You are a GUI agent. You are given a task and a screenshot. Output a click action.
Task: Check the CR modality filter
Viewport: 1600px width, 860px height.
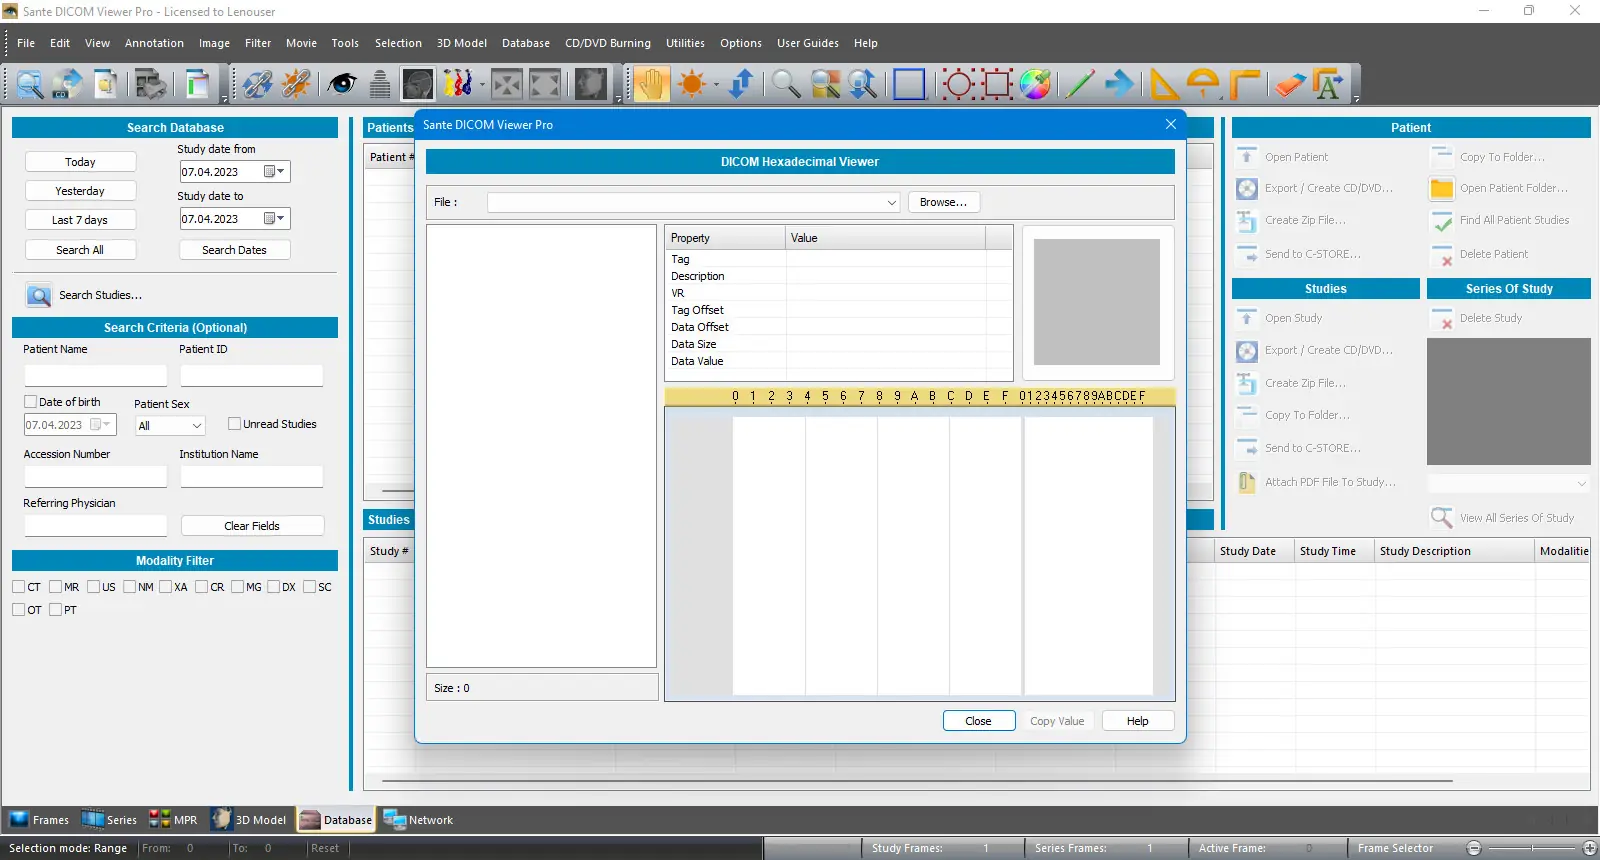pos(201,587)
